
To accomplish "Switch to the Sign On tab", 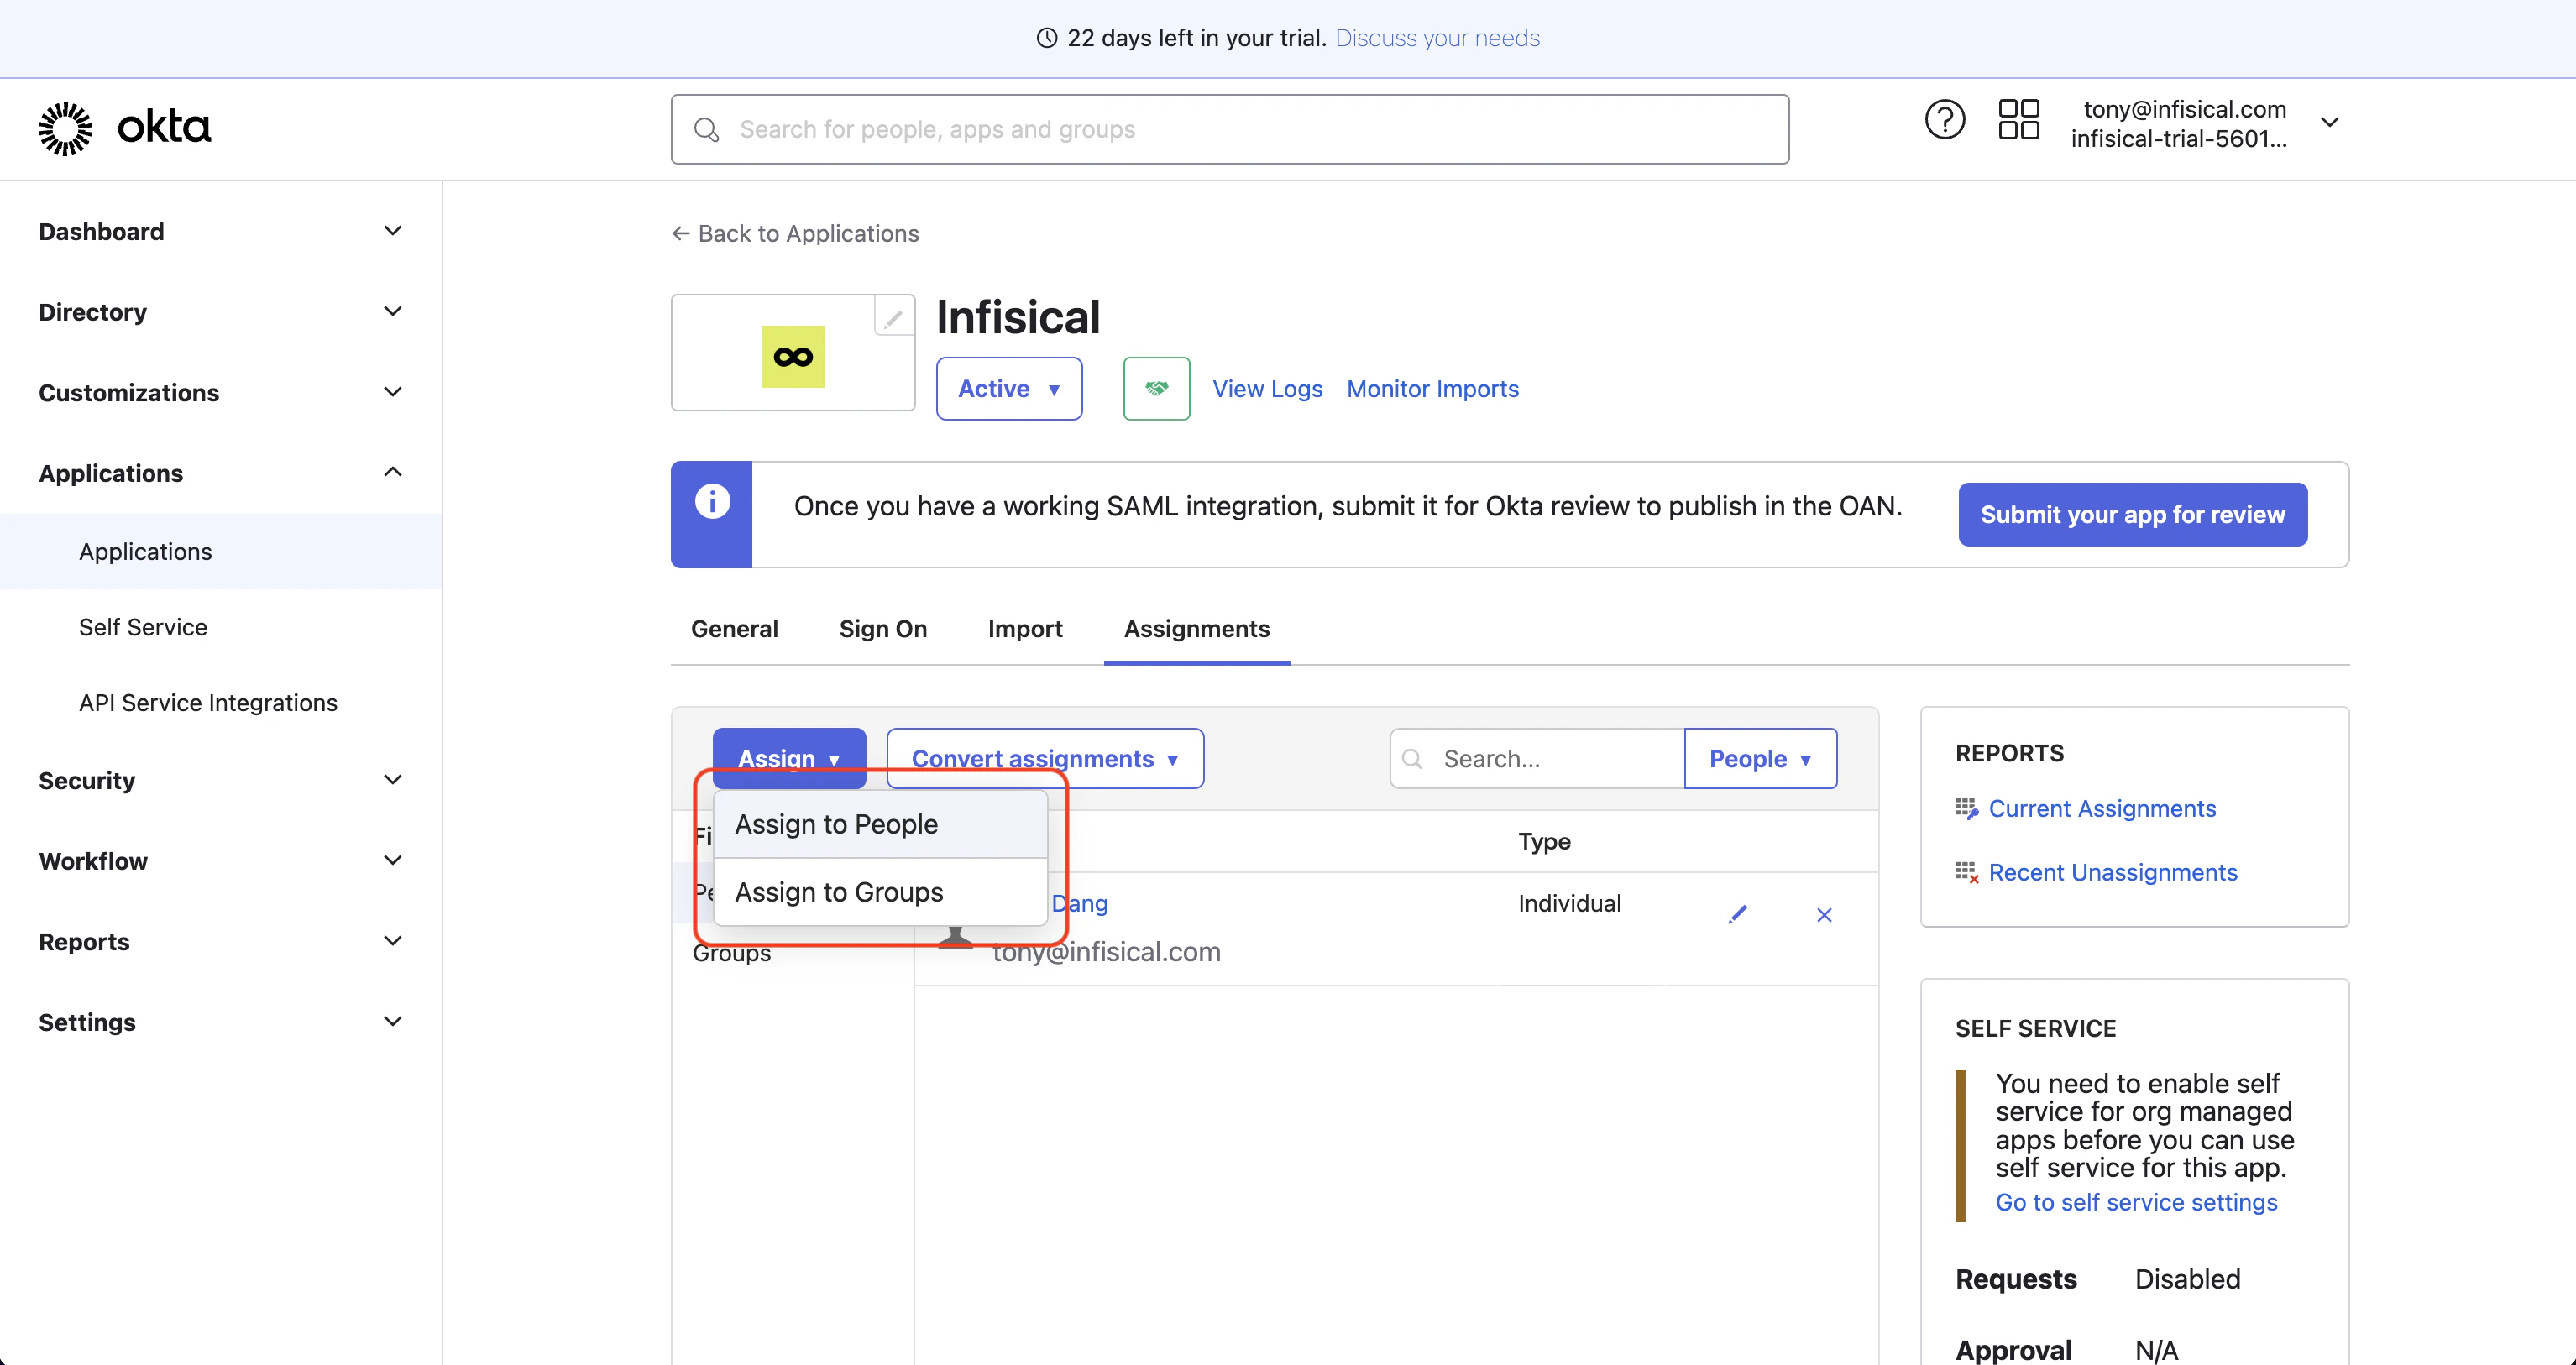I will click(x=883, y=629).
